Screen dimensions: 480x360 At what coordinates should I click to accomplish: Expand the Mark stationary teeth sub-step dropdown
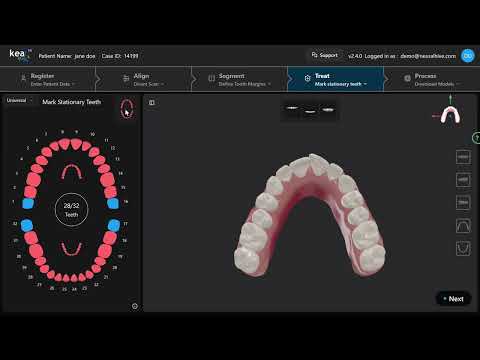341,84
